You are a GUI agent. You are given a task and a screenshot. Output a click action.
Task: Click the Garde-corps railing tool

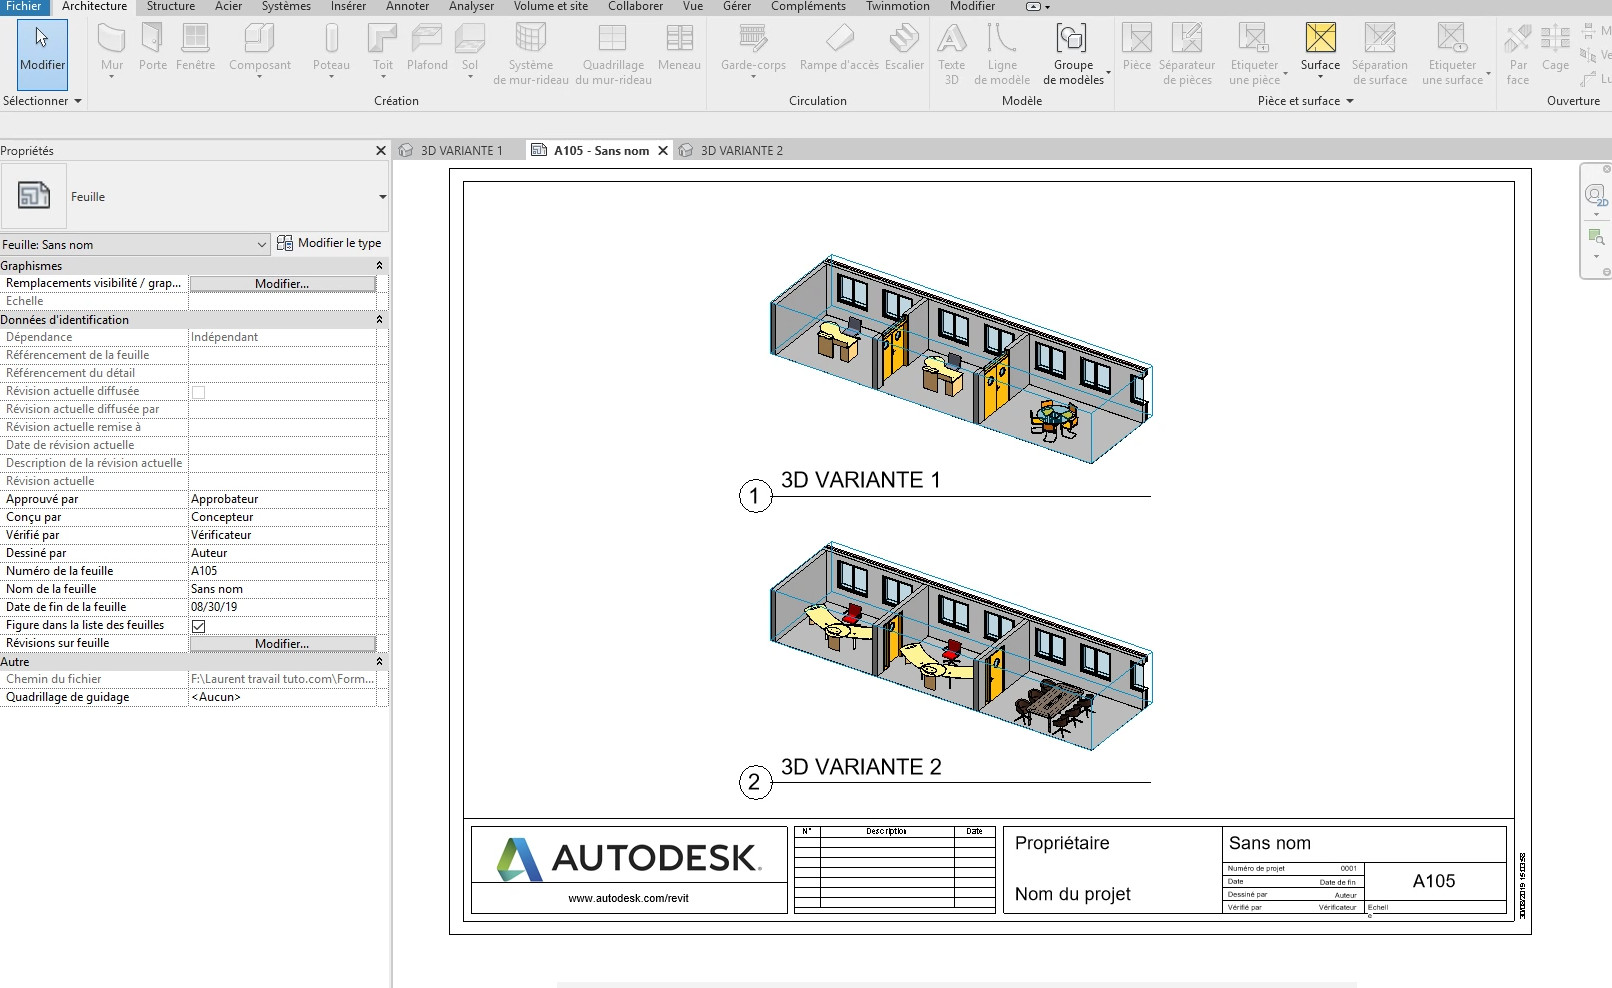753,48
